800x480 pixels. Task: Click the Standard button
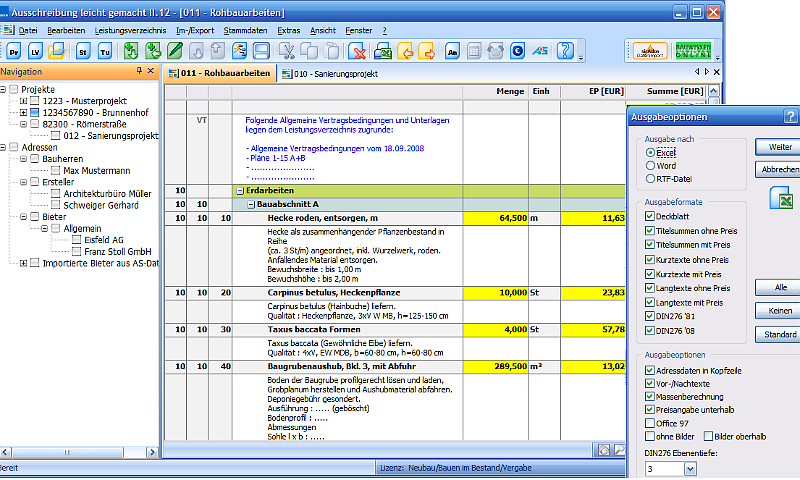[777, 335]
